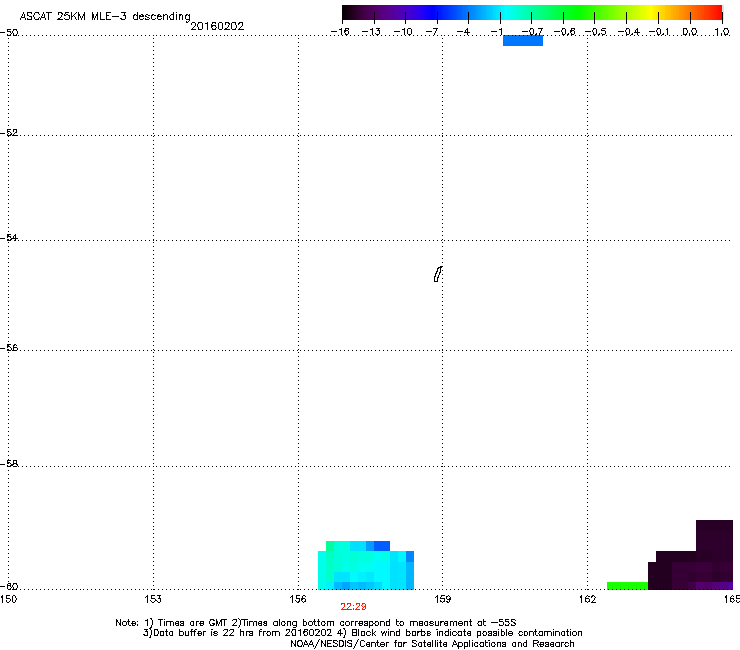Image resolution: width=740 pixels, height=650 pixels.
Task: Click the latitude label -54
Action: coord(9,237)
